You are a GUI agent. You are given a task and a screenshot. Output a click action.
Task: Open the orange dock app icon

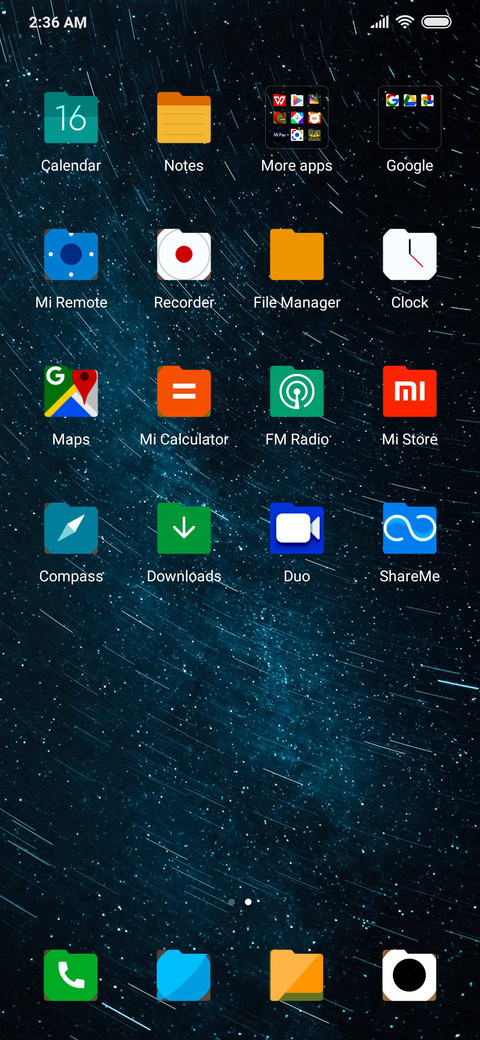tap(296, 975)
